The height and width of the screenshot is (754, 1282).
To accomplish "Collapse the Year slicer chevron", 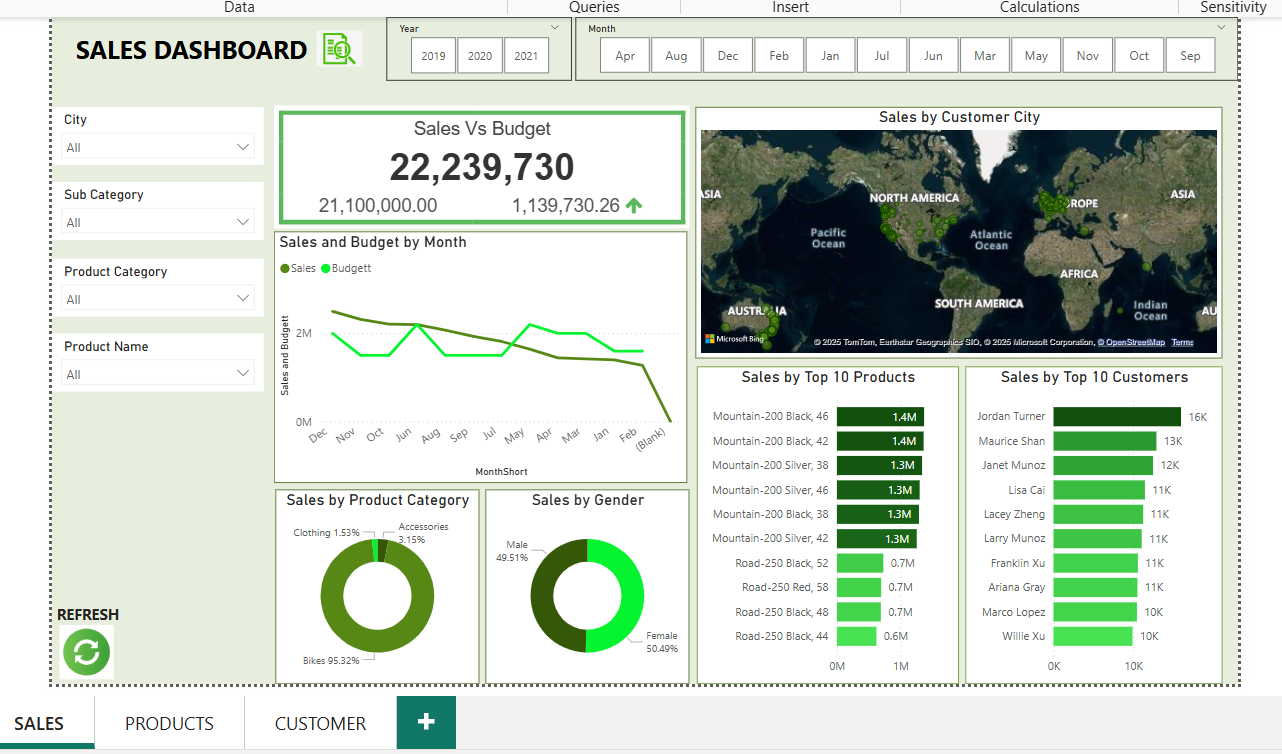I will (556, 28).
